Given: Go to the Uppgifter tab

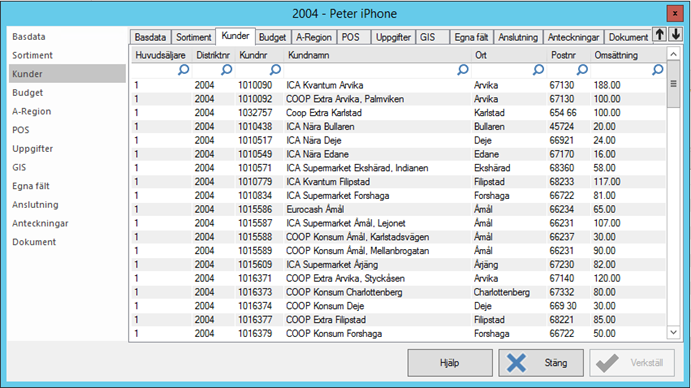Looking at the screenshot, I should coord(393,37).
